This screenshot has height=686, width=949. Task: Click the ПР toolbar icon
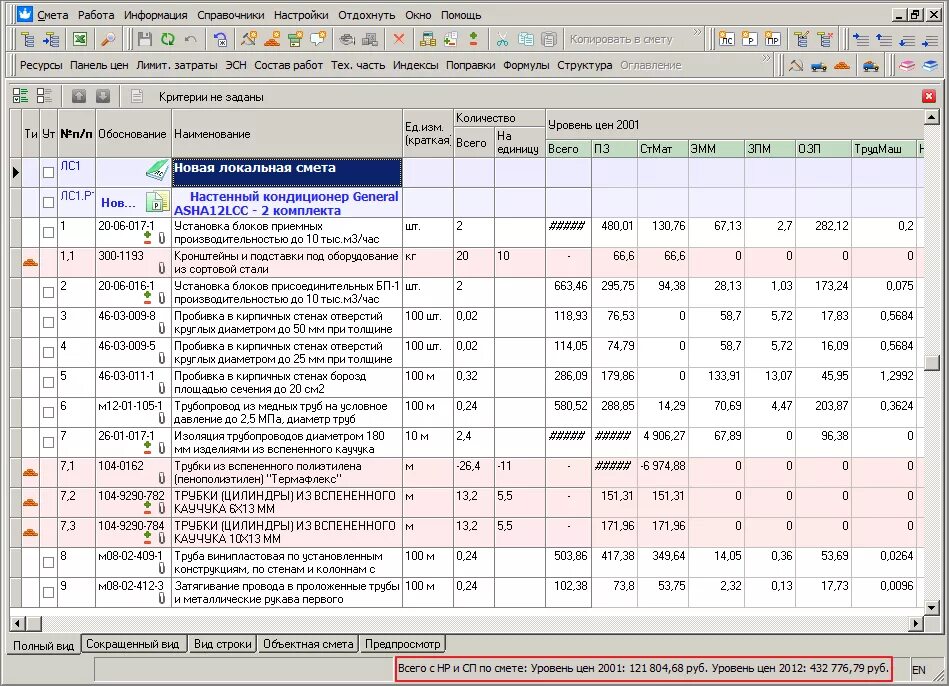pos(772,39)
